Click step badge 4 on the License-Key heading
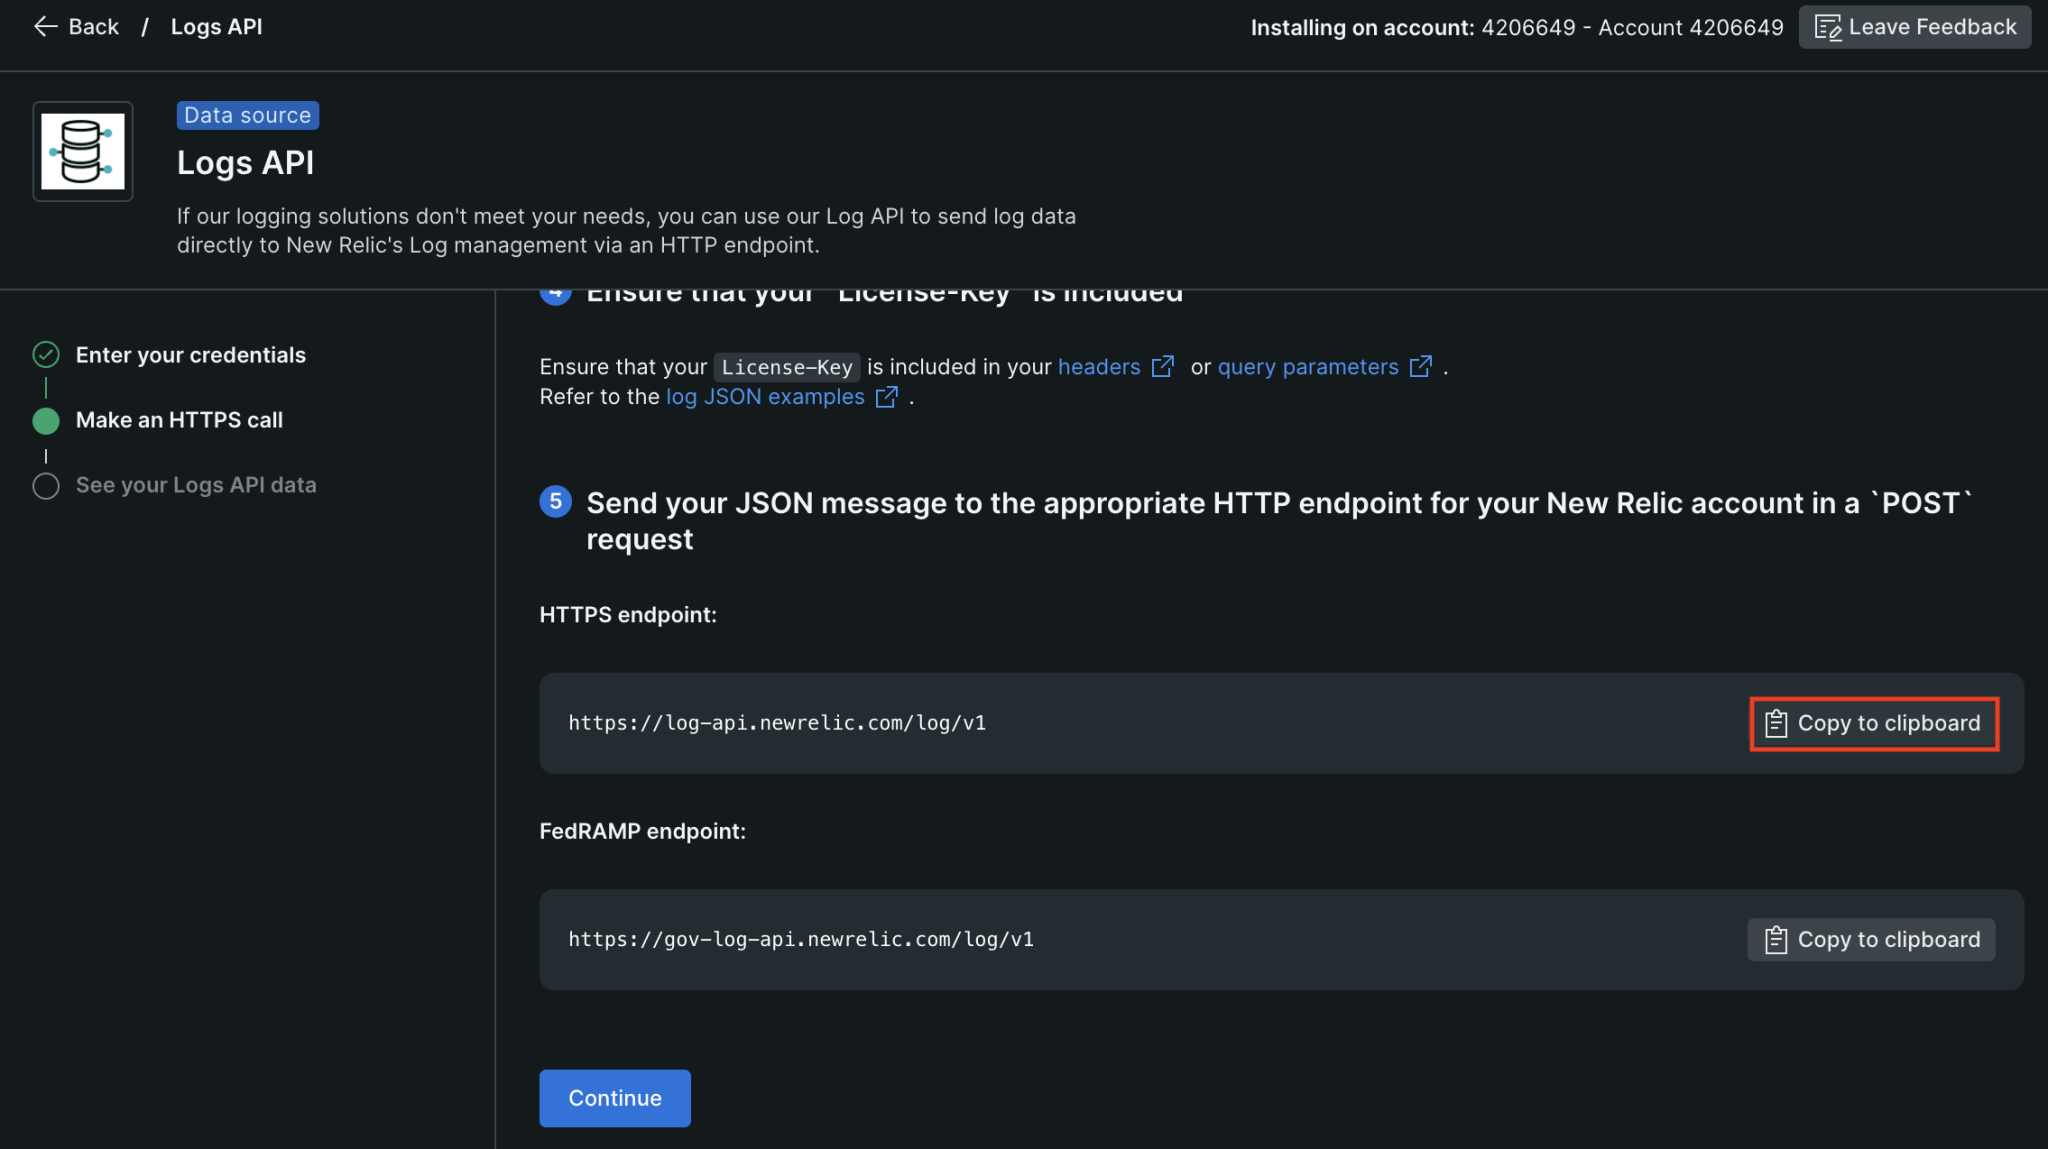This screenshot has width=2048, height=1149. pyautogui.click(x=556, y=291)
